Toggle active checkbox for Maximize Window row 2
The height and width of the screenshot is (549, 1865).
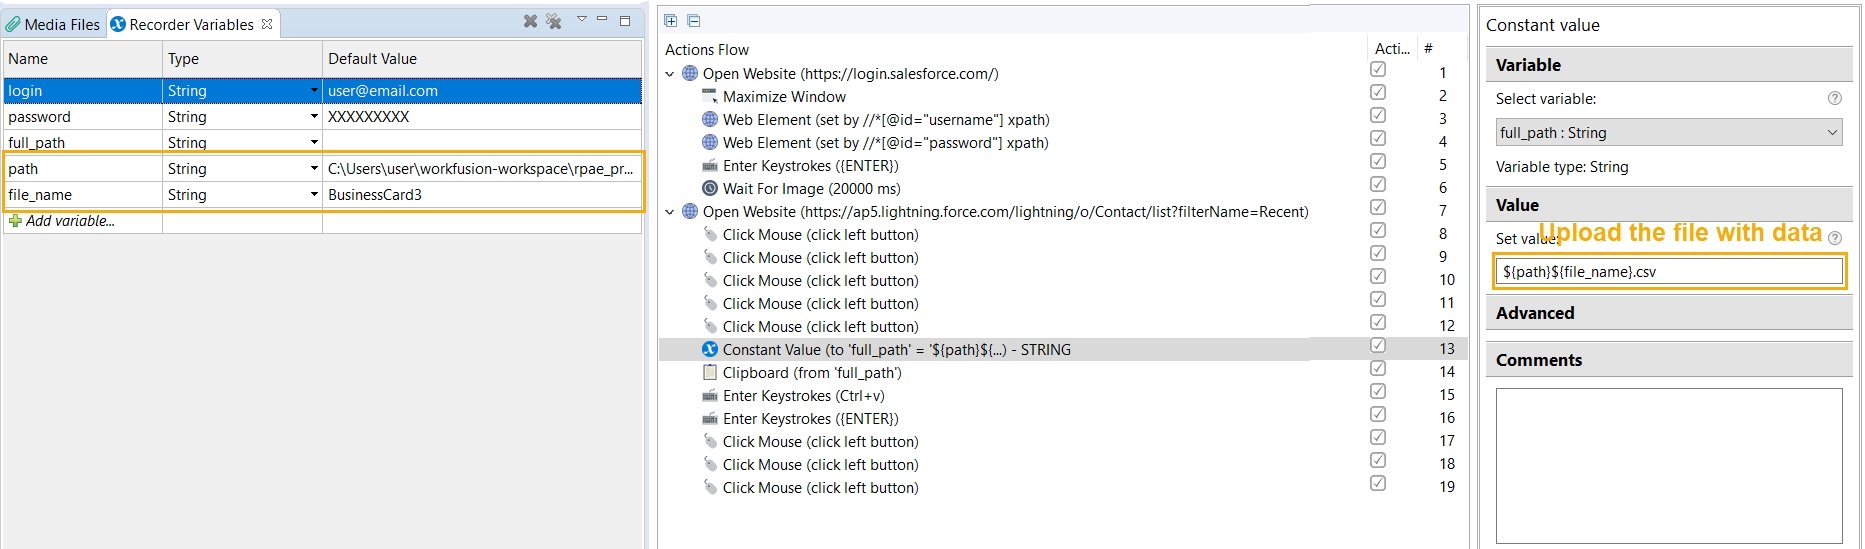1378,92
